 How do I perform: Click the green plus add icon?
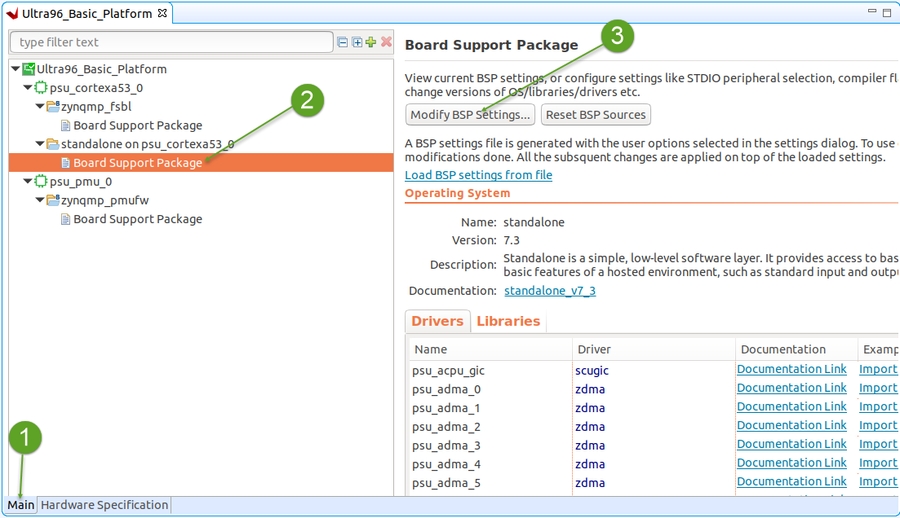371,42
